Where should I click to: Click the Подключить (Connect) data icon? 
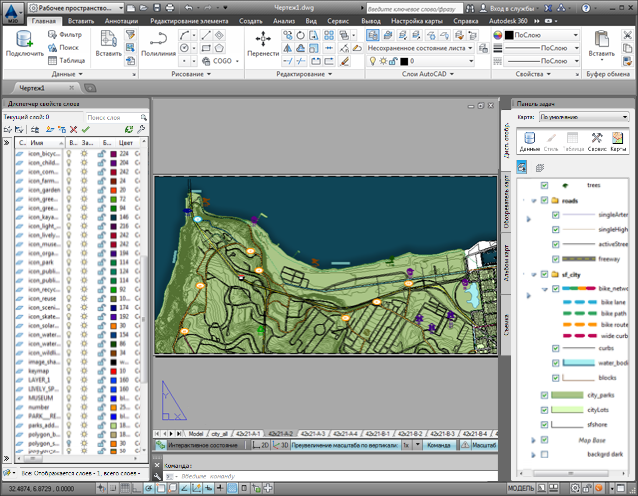pos(24,42)
